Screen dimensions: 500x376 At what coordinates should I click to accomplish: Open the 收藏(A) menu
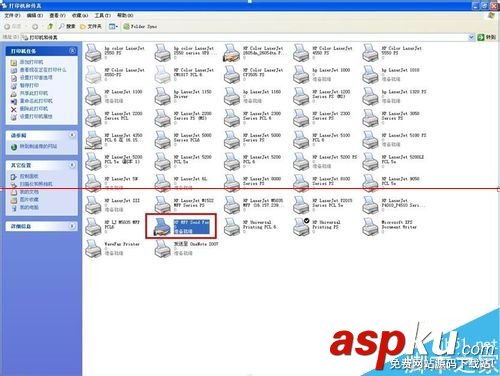pos(80,15)
